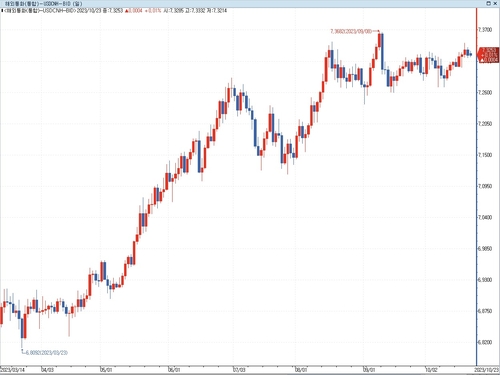This screenshot has width=500, height=375.
Task: Click the red 0.0004 change value in legend
Action: 134,11
